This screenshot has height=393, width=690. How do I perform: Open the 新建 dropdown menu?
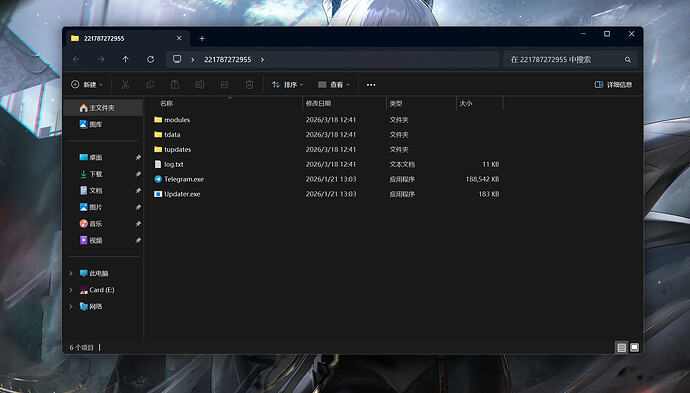point(87,84)
